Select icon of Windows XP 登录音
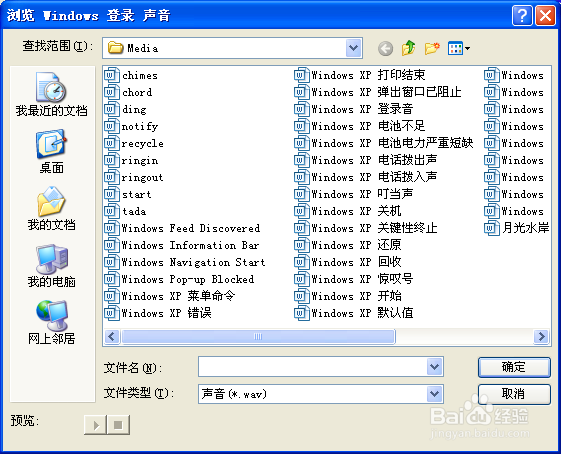561x454 pixels. (x=302, y=109)
